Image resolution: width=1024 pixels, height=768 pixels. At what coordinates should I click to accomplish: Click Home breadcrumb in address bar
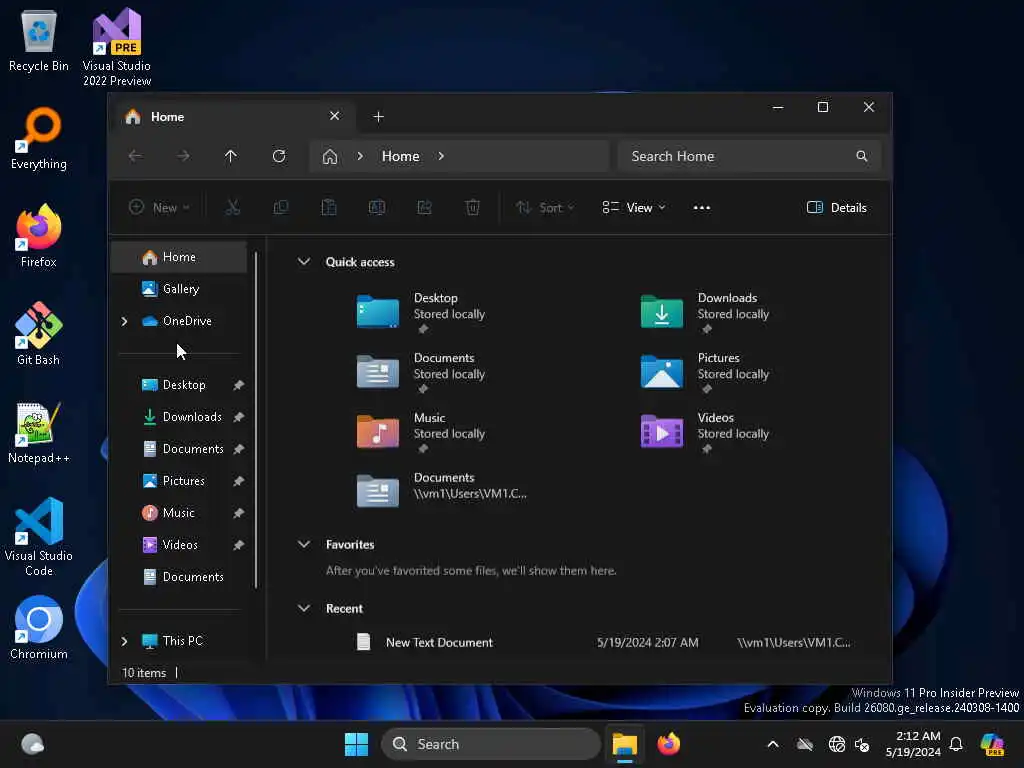(x=400, y=156)
